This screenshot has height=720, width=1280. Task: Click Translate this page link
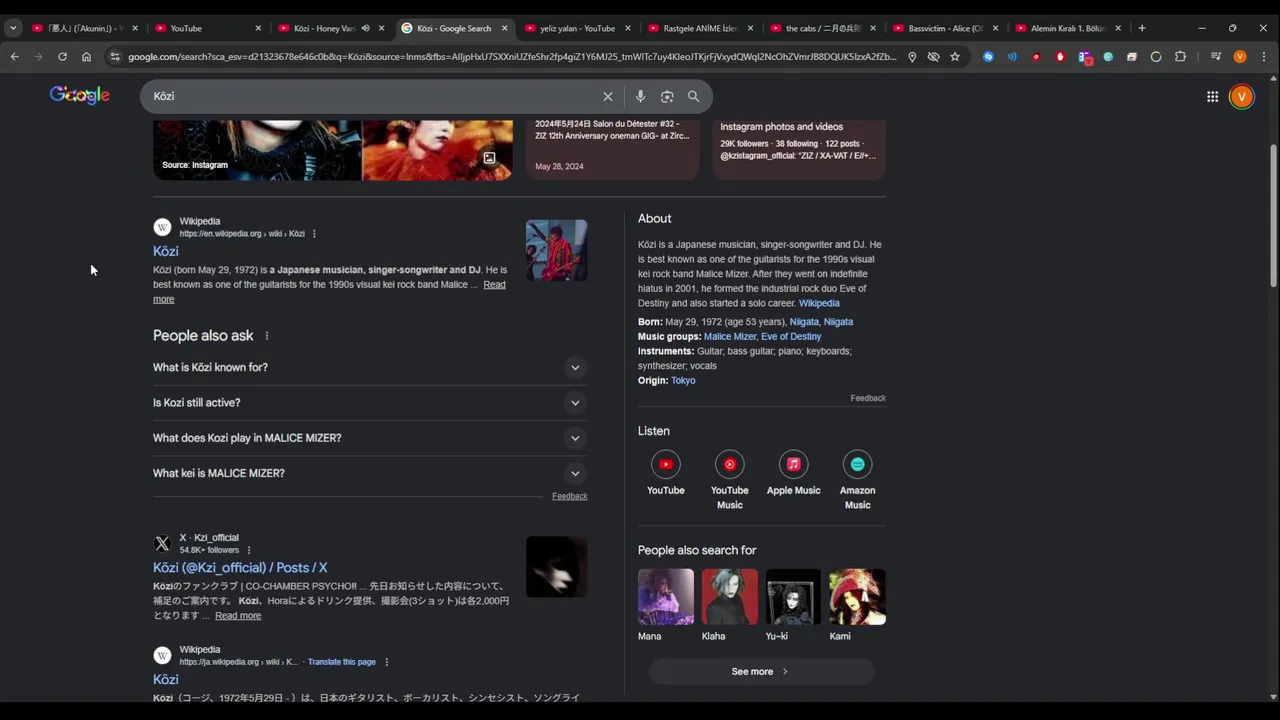[342, 662]
